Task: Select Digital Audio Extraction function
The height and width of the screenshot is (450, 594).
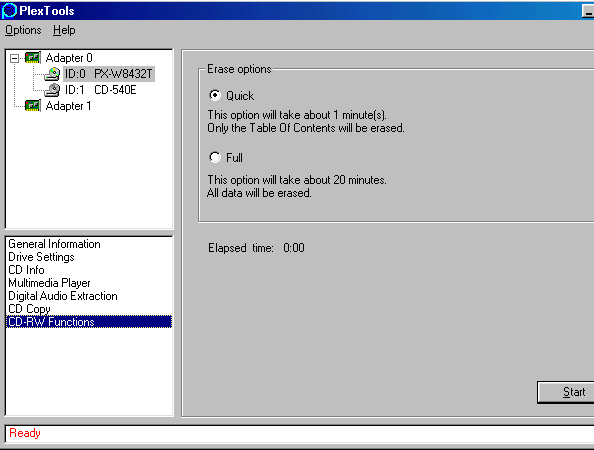Action: [63, 296]
